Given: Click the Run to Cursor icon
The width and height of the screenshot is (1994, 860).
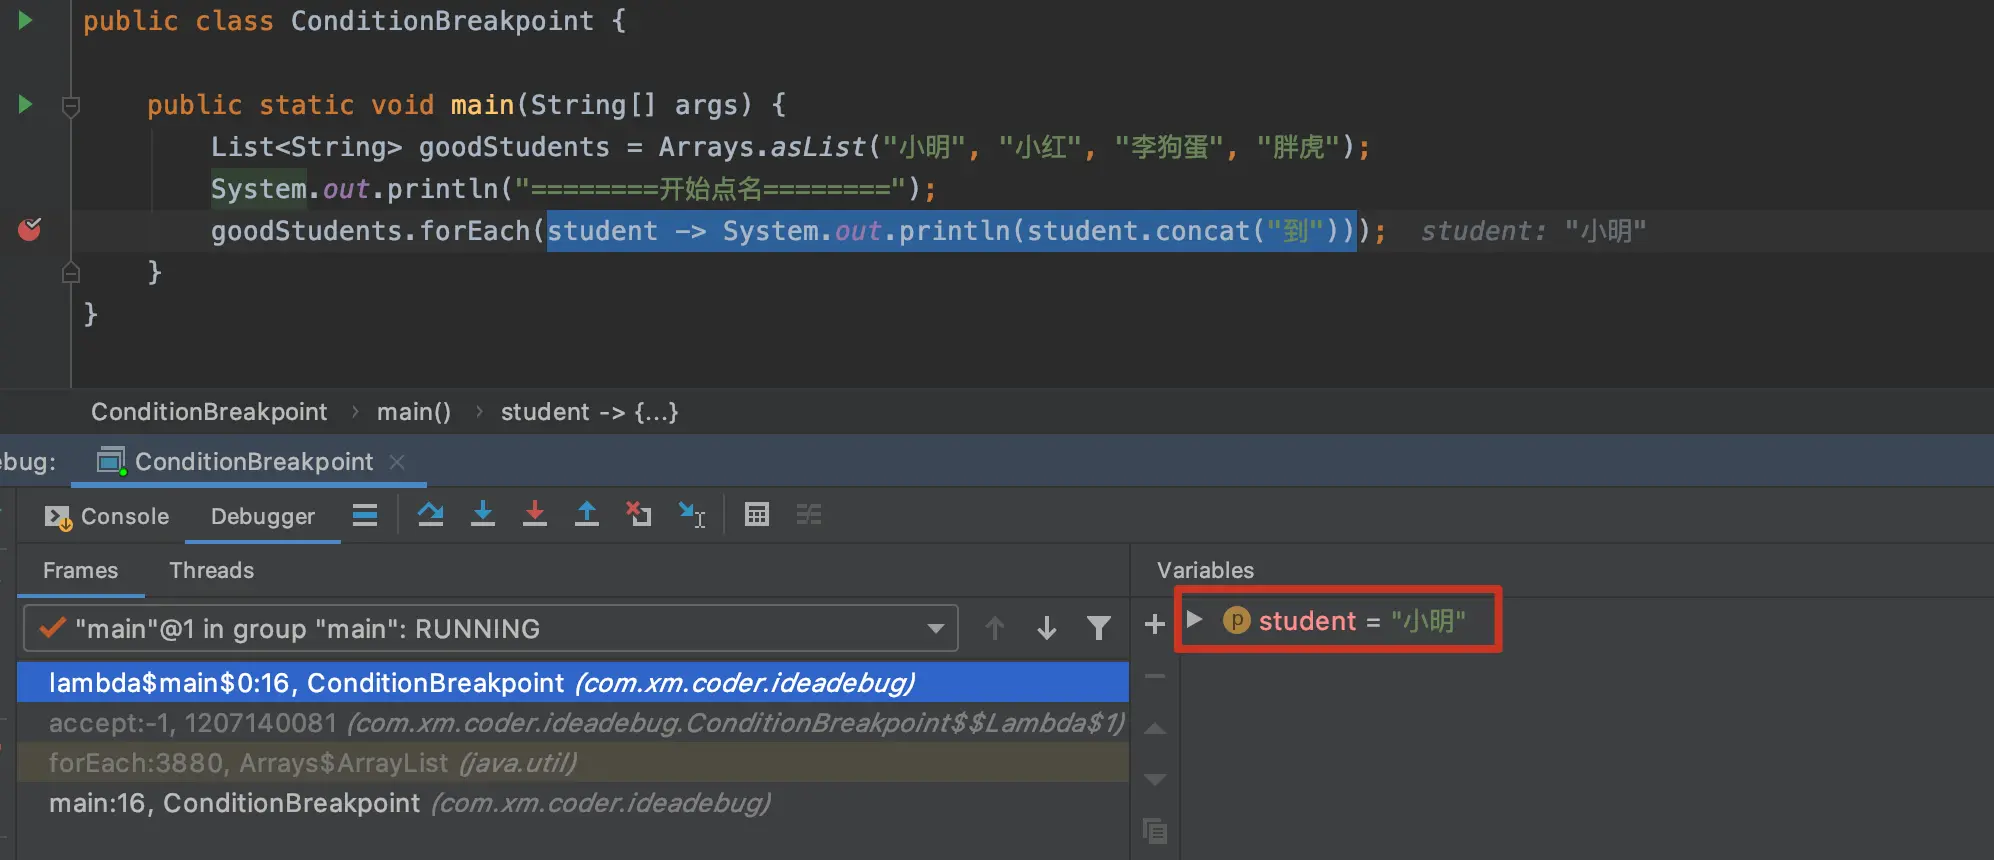Looking at the screenshot, I should click(692, 514).
